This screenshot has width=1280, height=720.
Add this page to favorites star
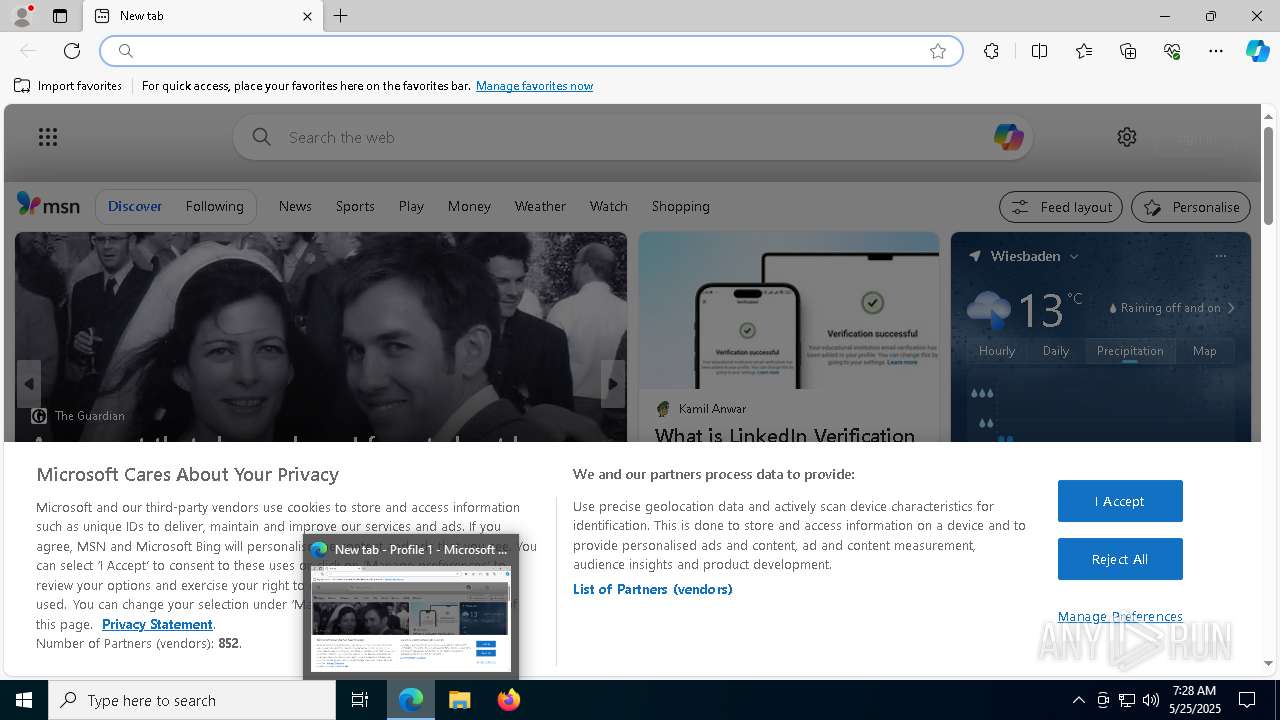pos(938,51)
